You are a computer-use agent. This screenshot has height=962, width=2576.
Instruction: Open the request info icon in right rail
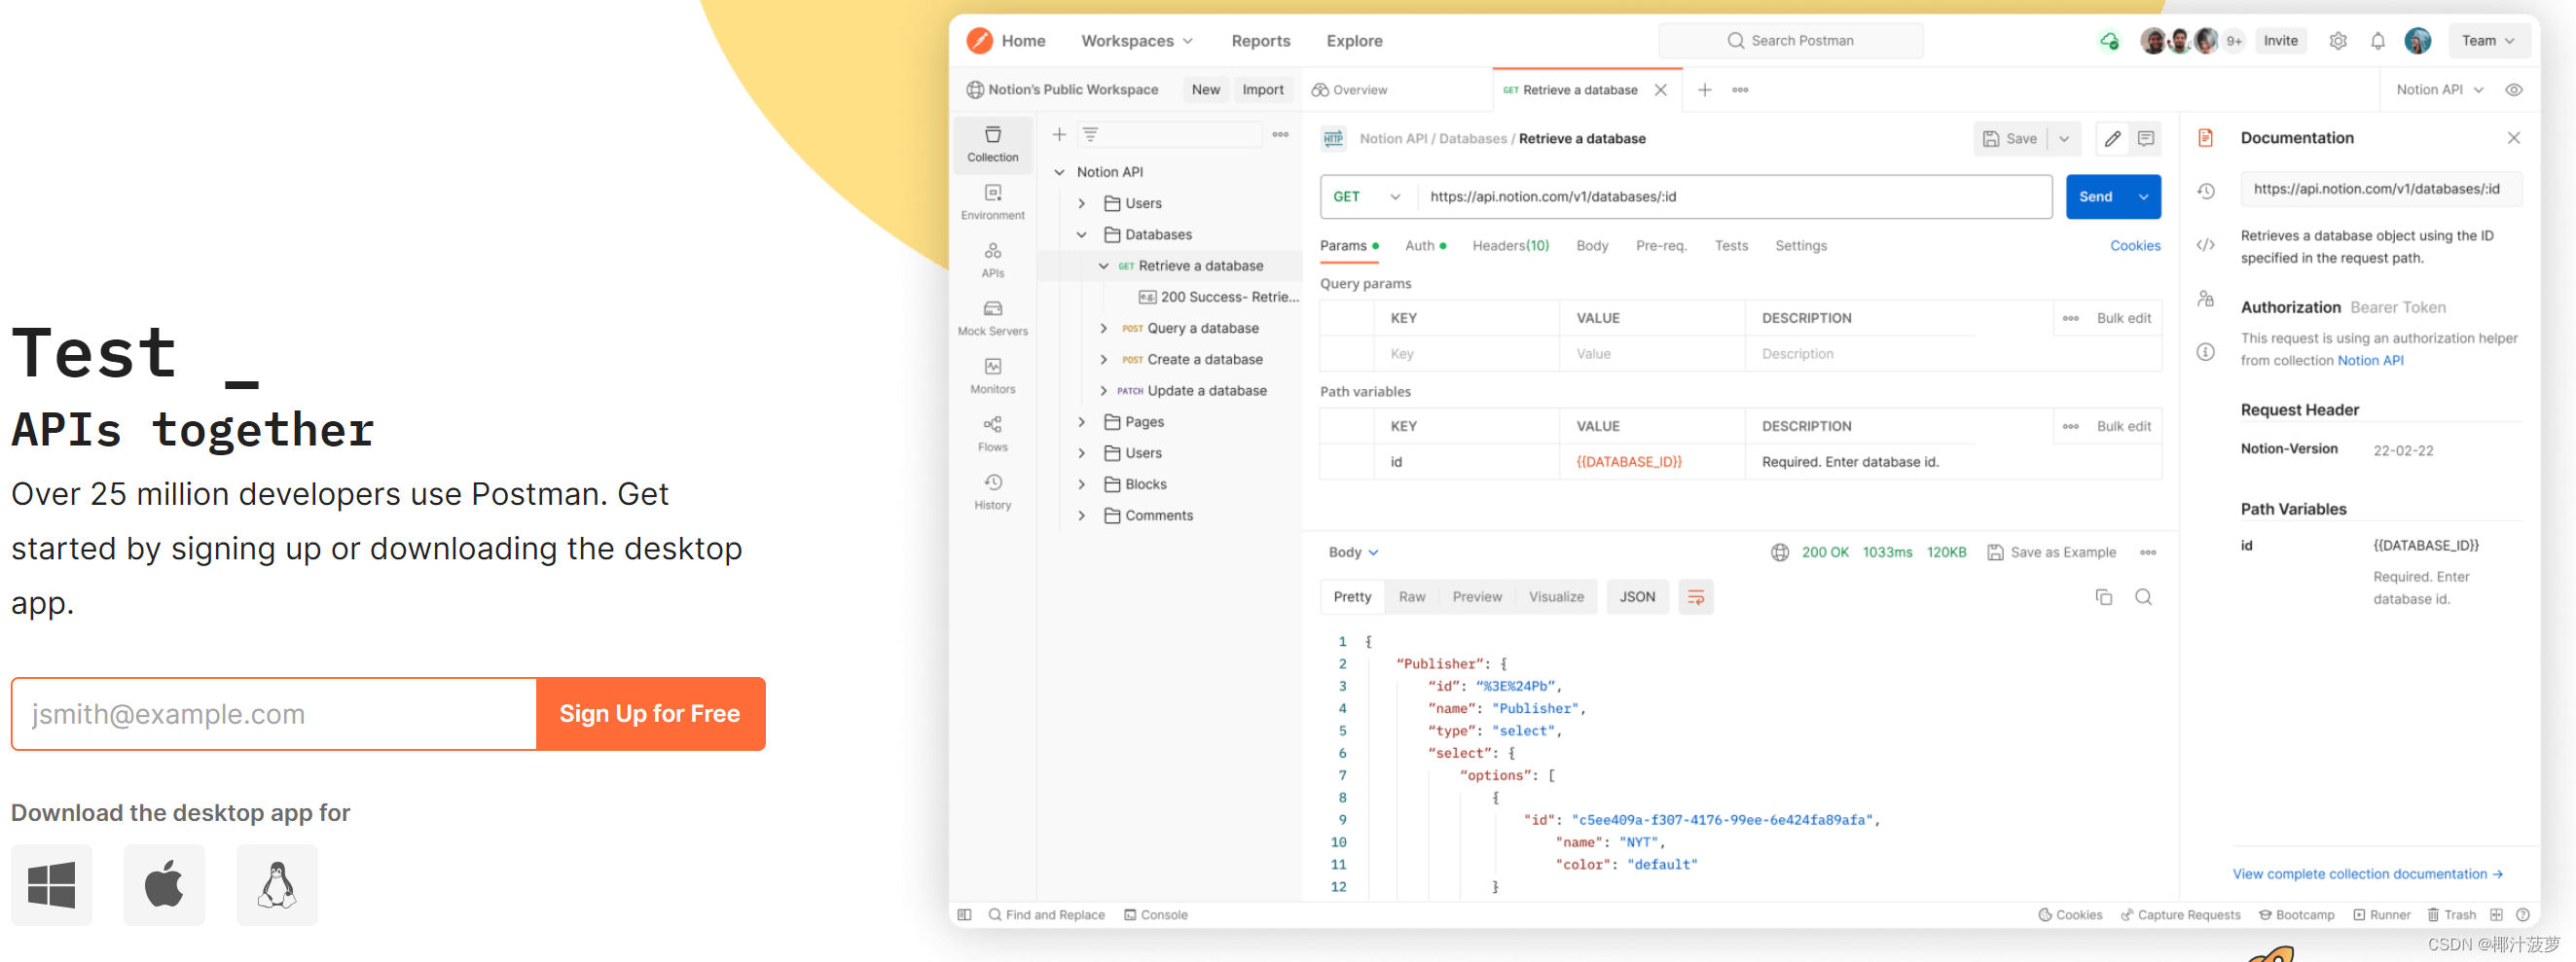pyautogui.click(x=2205, y=352)
